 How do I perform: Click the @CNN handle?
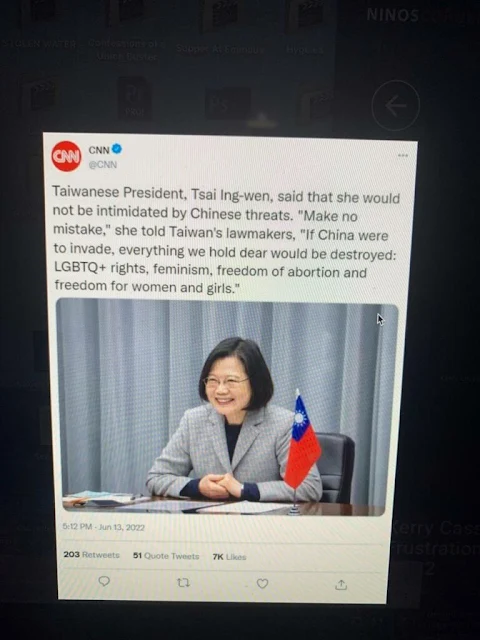(x=103, y=164)
